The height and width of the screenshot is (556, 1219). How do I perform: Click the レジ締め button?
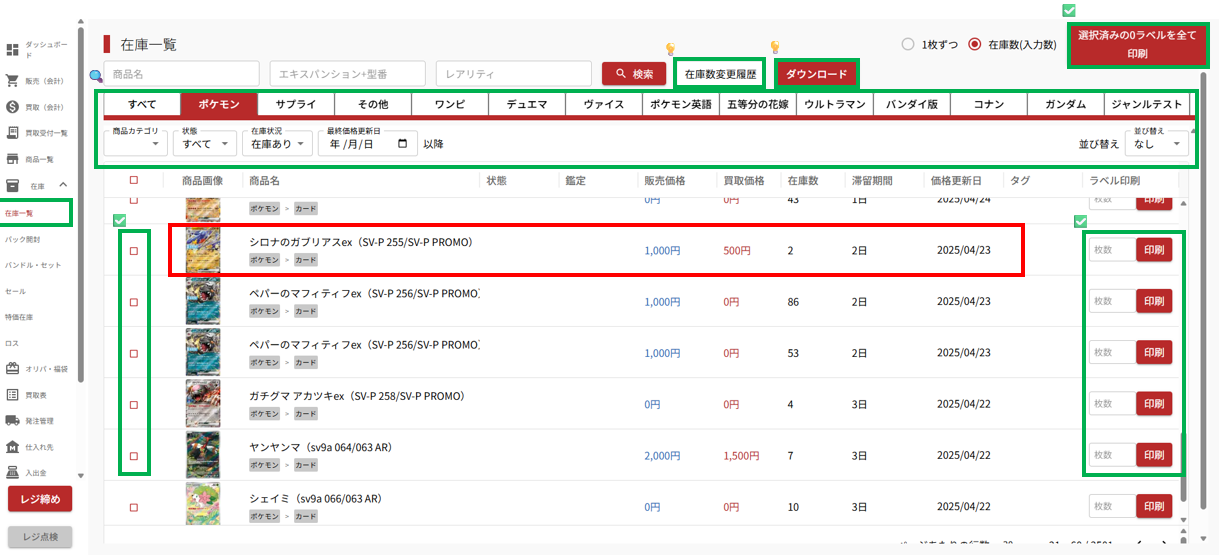tap(40, 499)
